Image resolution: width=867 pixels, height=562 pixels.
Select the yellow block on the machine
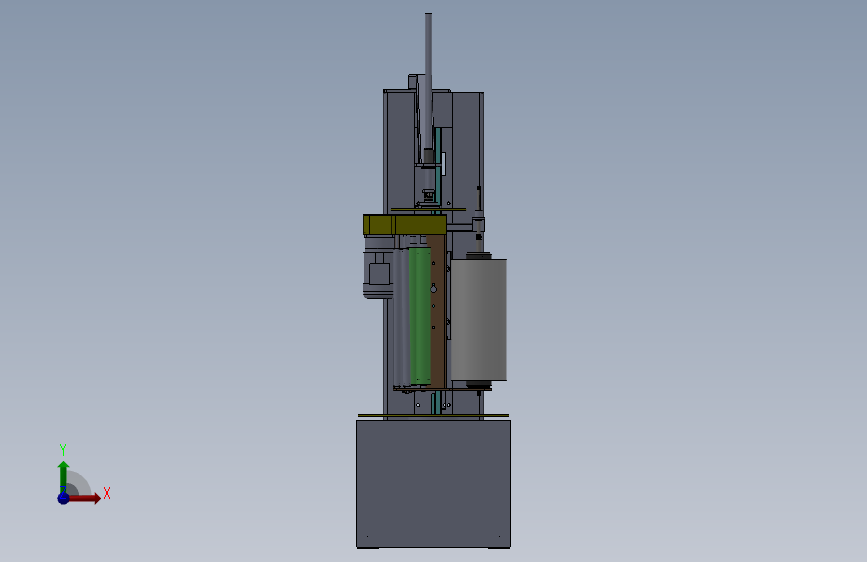tap(405, 225)
